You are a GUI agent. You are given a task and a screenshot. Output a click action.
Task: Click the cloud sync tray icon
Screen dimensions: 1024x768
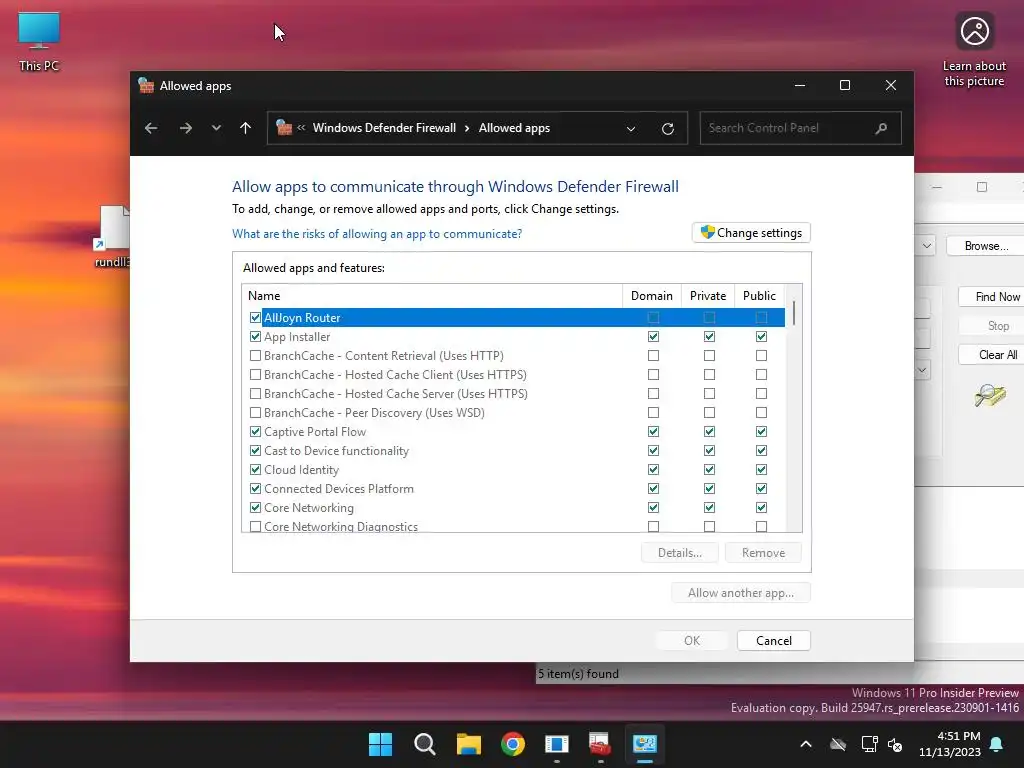click(838, 744)
